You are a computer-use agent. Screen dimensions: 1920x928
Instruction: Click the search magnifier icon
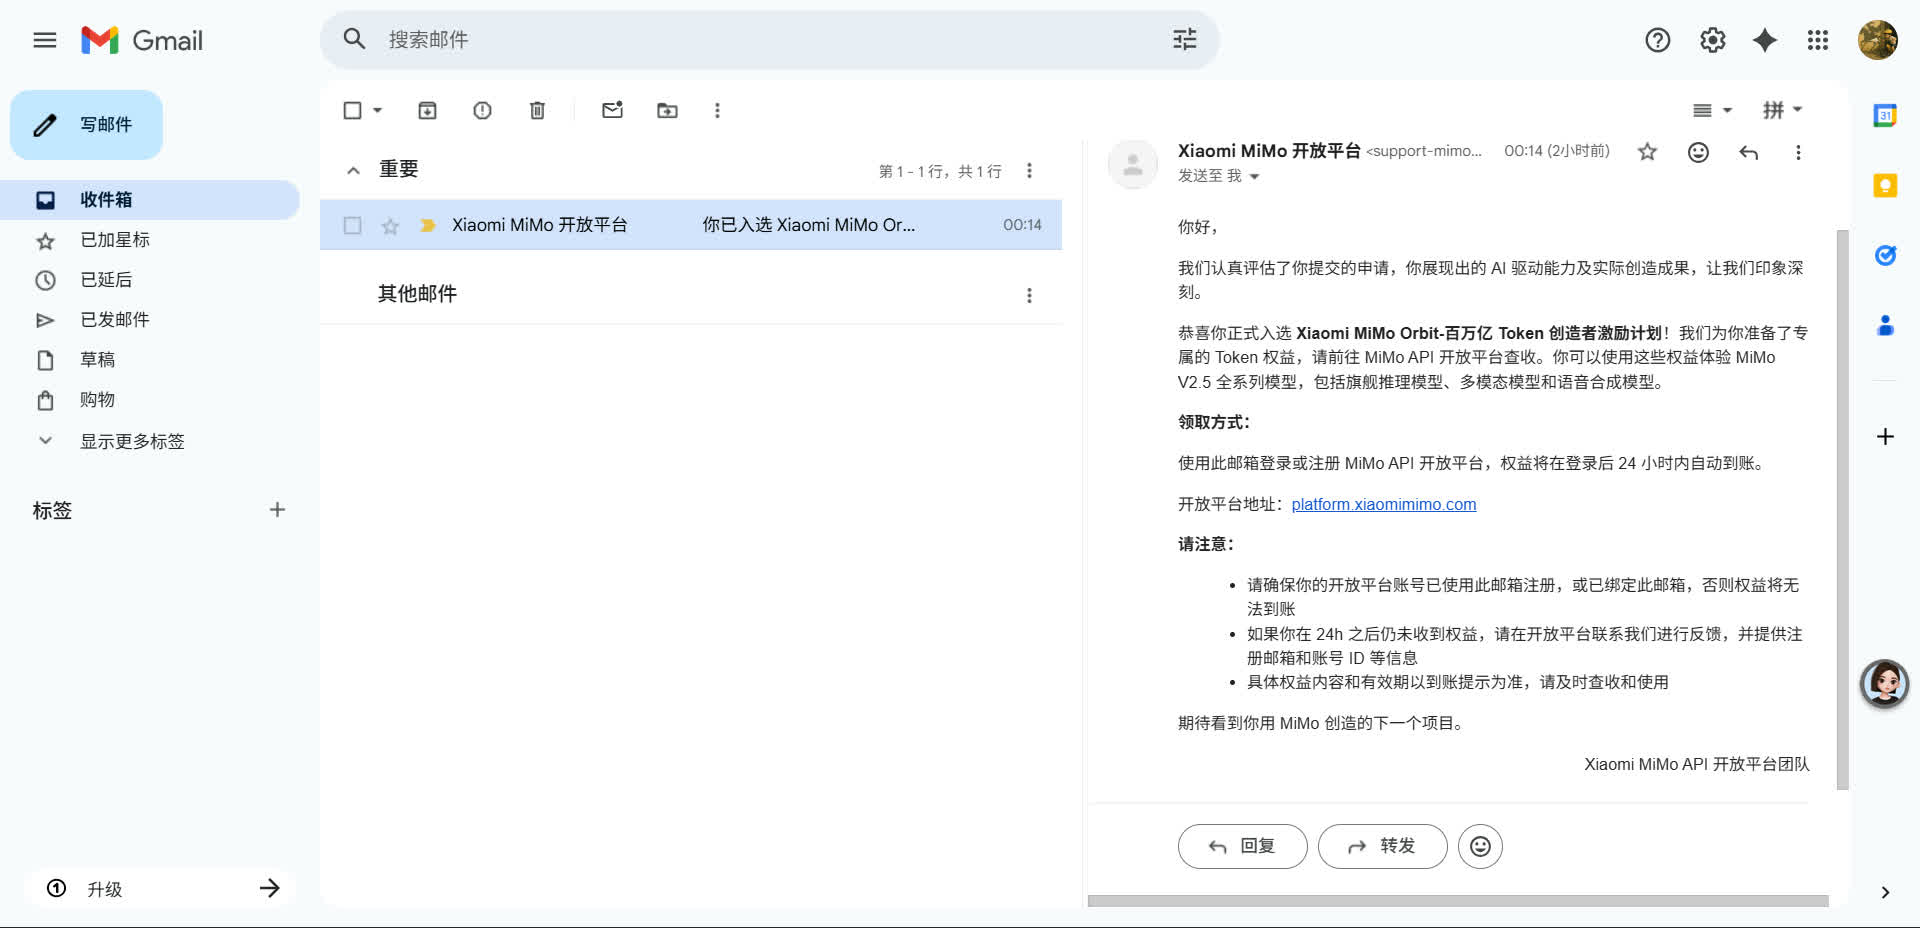point(354,39)
